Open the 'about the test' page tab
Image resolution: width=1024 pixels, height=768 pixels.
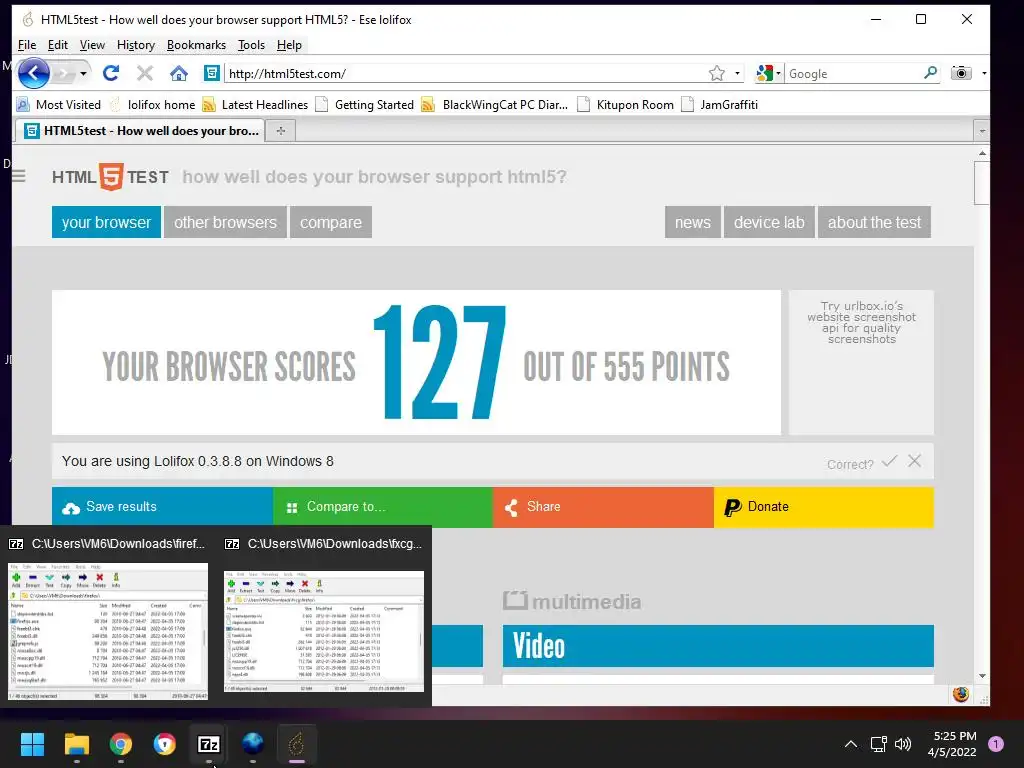pos(874,222)
